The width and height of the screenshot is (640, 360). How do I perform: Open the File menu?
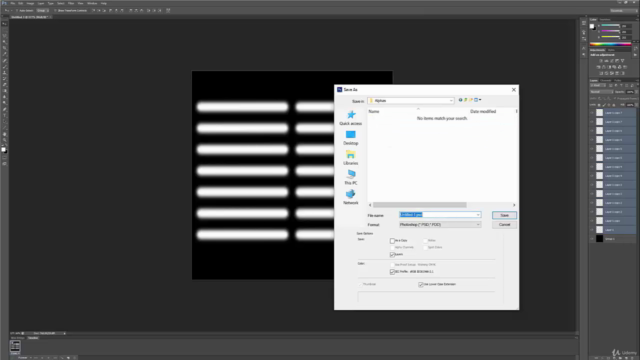[x=13, y=3]
